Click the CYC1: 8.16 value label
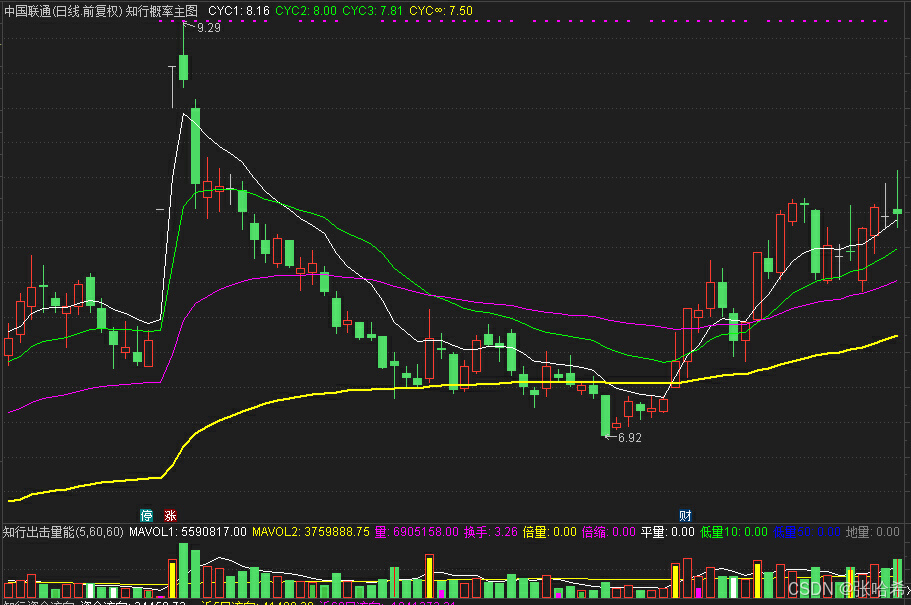Image resolution: width=911 pixels, height=605 pixels. click(239, 11)
